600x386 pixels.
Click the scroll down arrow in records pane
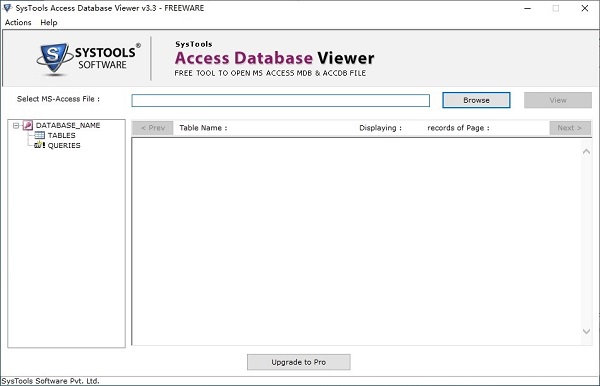point(586,331)
